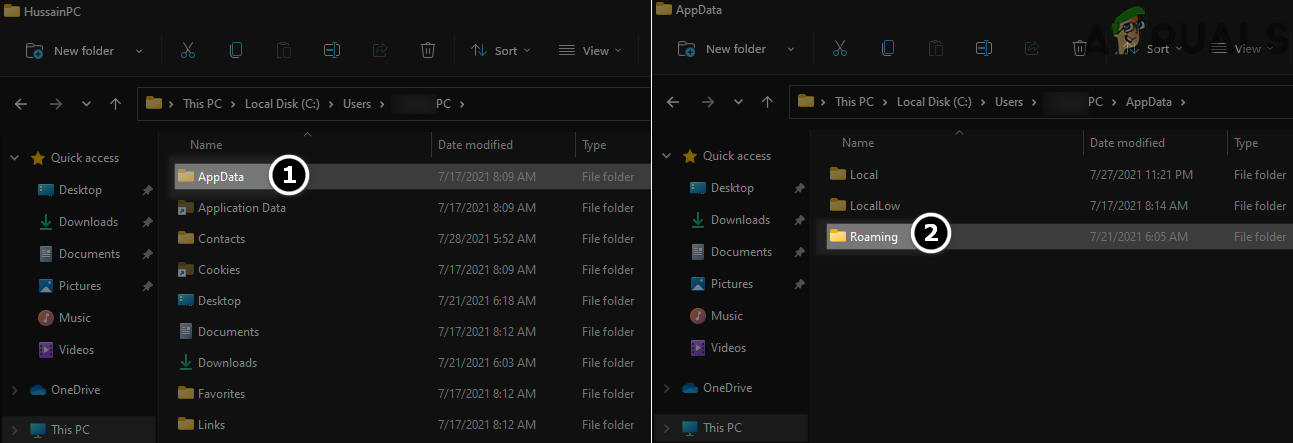Open Videos in the HussainPC window sidebar
The height and width of the screenshot is (443, 1293).
click(76, 350)
